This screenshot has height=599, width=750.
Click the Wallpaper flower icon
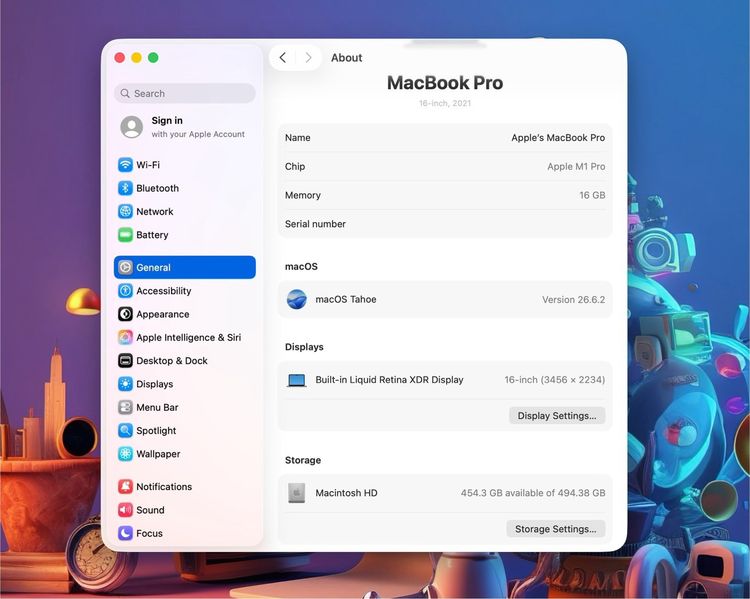(125, 454)
